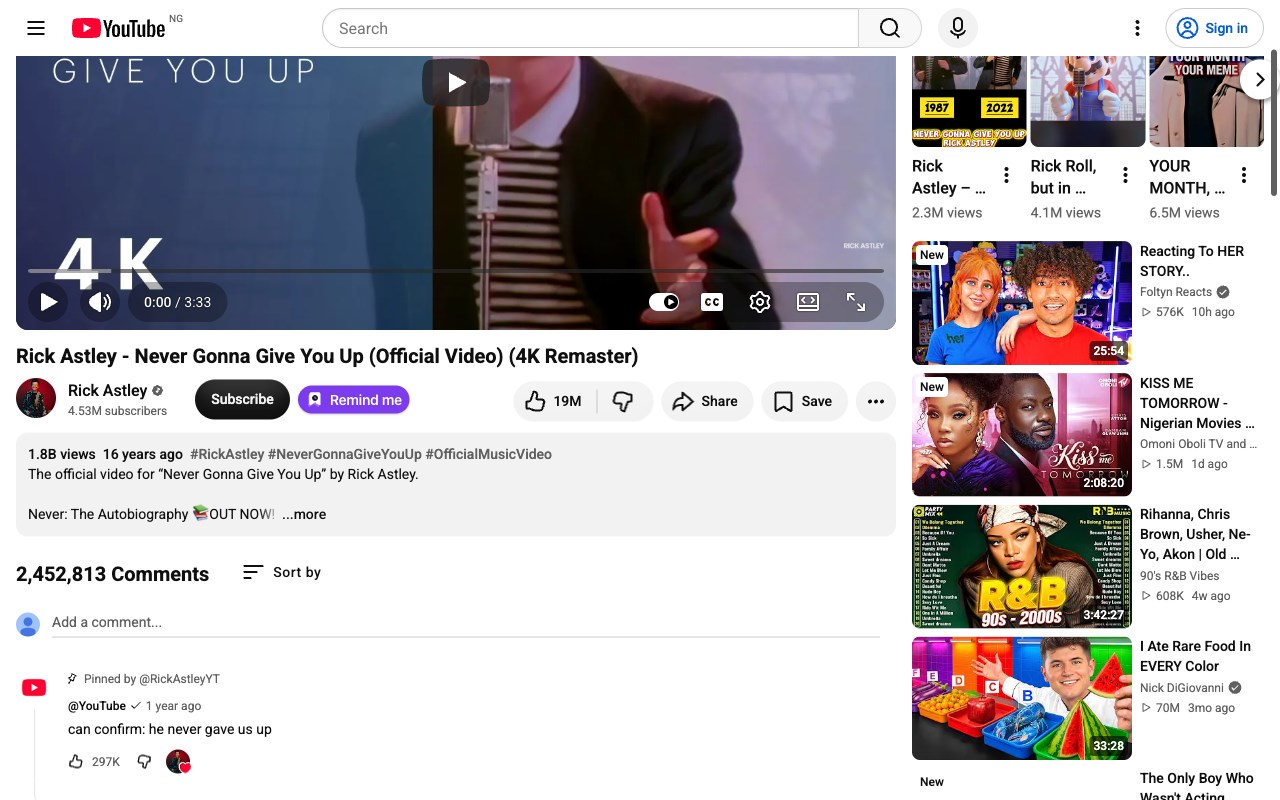Open options for 'YOUR MONTH' short

pos(1244,176)
